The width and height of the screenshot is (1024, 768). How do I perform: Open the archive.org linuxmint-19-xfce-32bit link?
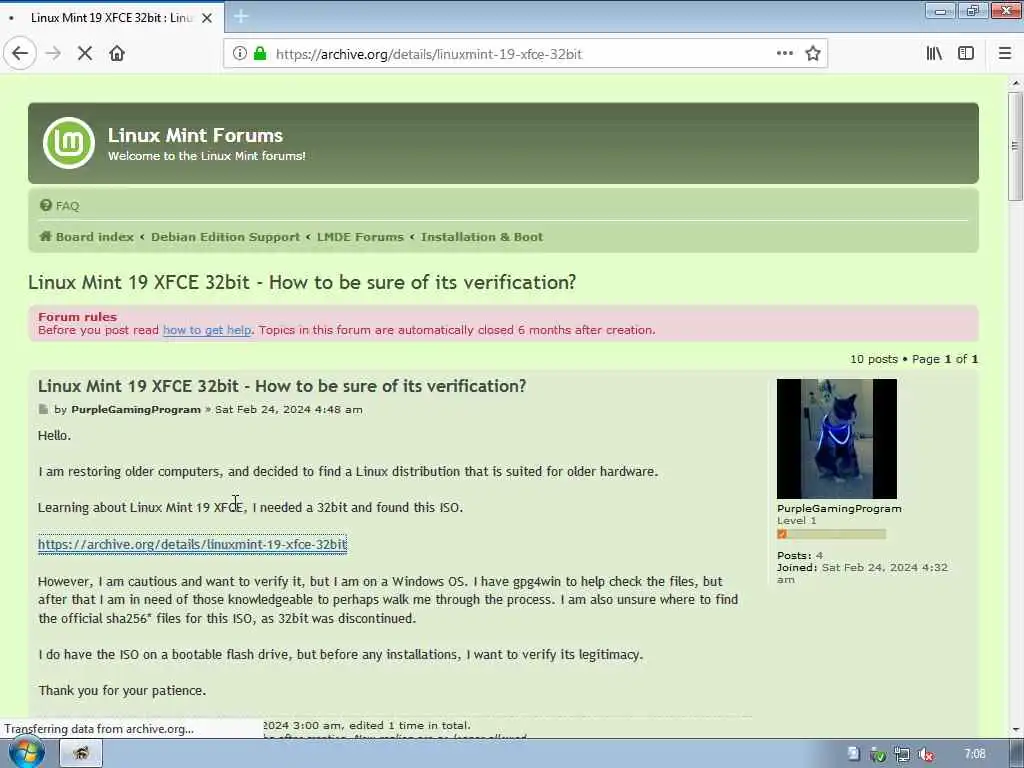(192, 544)
